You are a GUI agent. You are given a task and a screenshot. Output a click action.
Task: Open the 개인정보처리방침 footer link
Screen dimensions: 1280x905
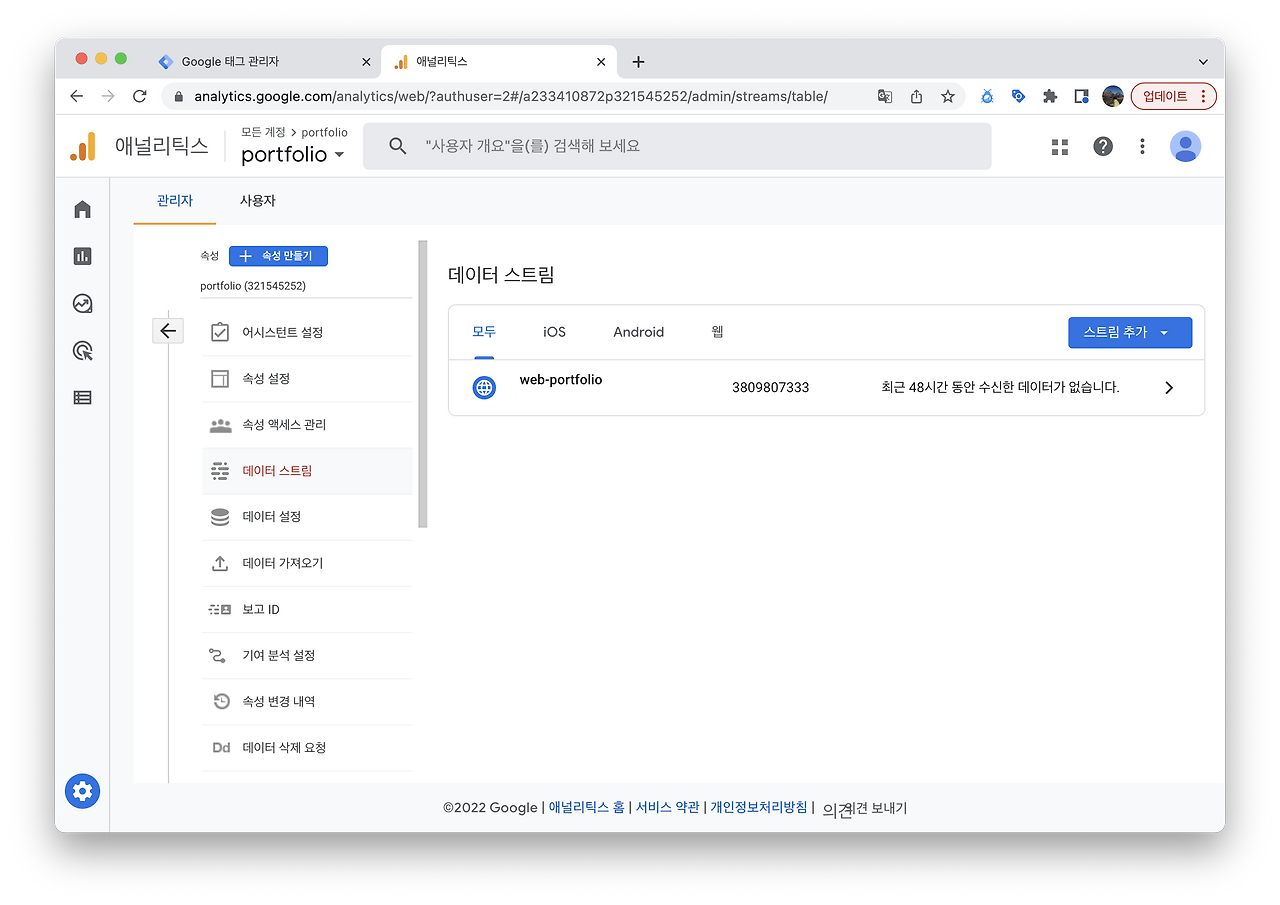[759, 808]
